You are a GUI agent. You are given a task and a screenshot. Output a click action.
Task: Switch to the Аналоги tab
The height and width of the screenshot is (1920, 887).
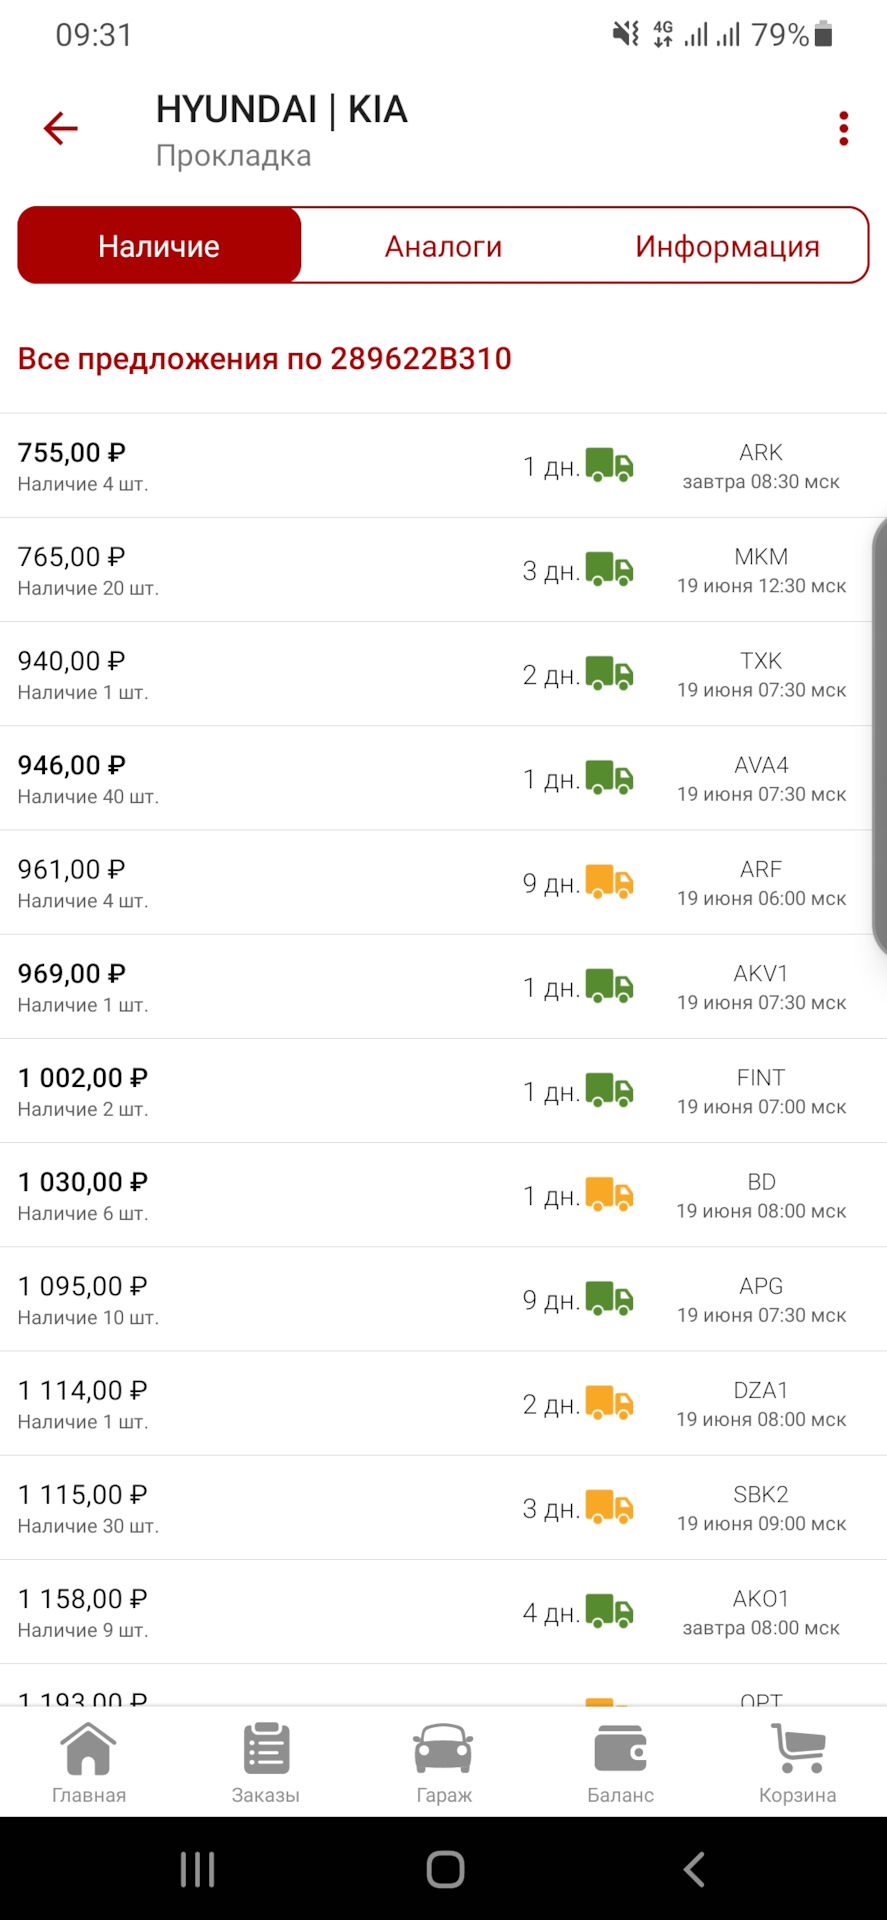click(443, 246)
